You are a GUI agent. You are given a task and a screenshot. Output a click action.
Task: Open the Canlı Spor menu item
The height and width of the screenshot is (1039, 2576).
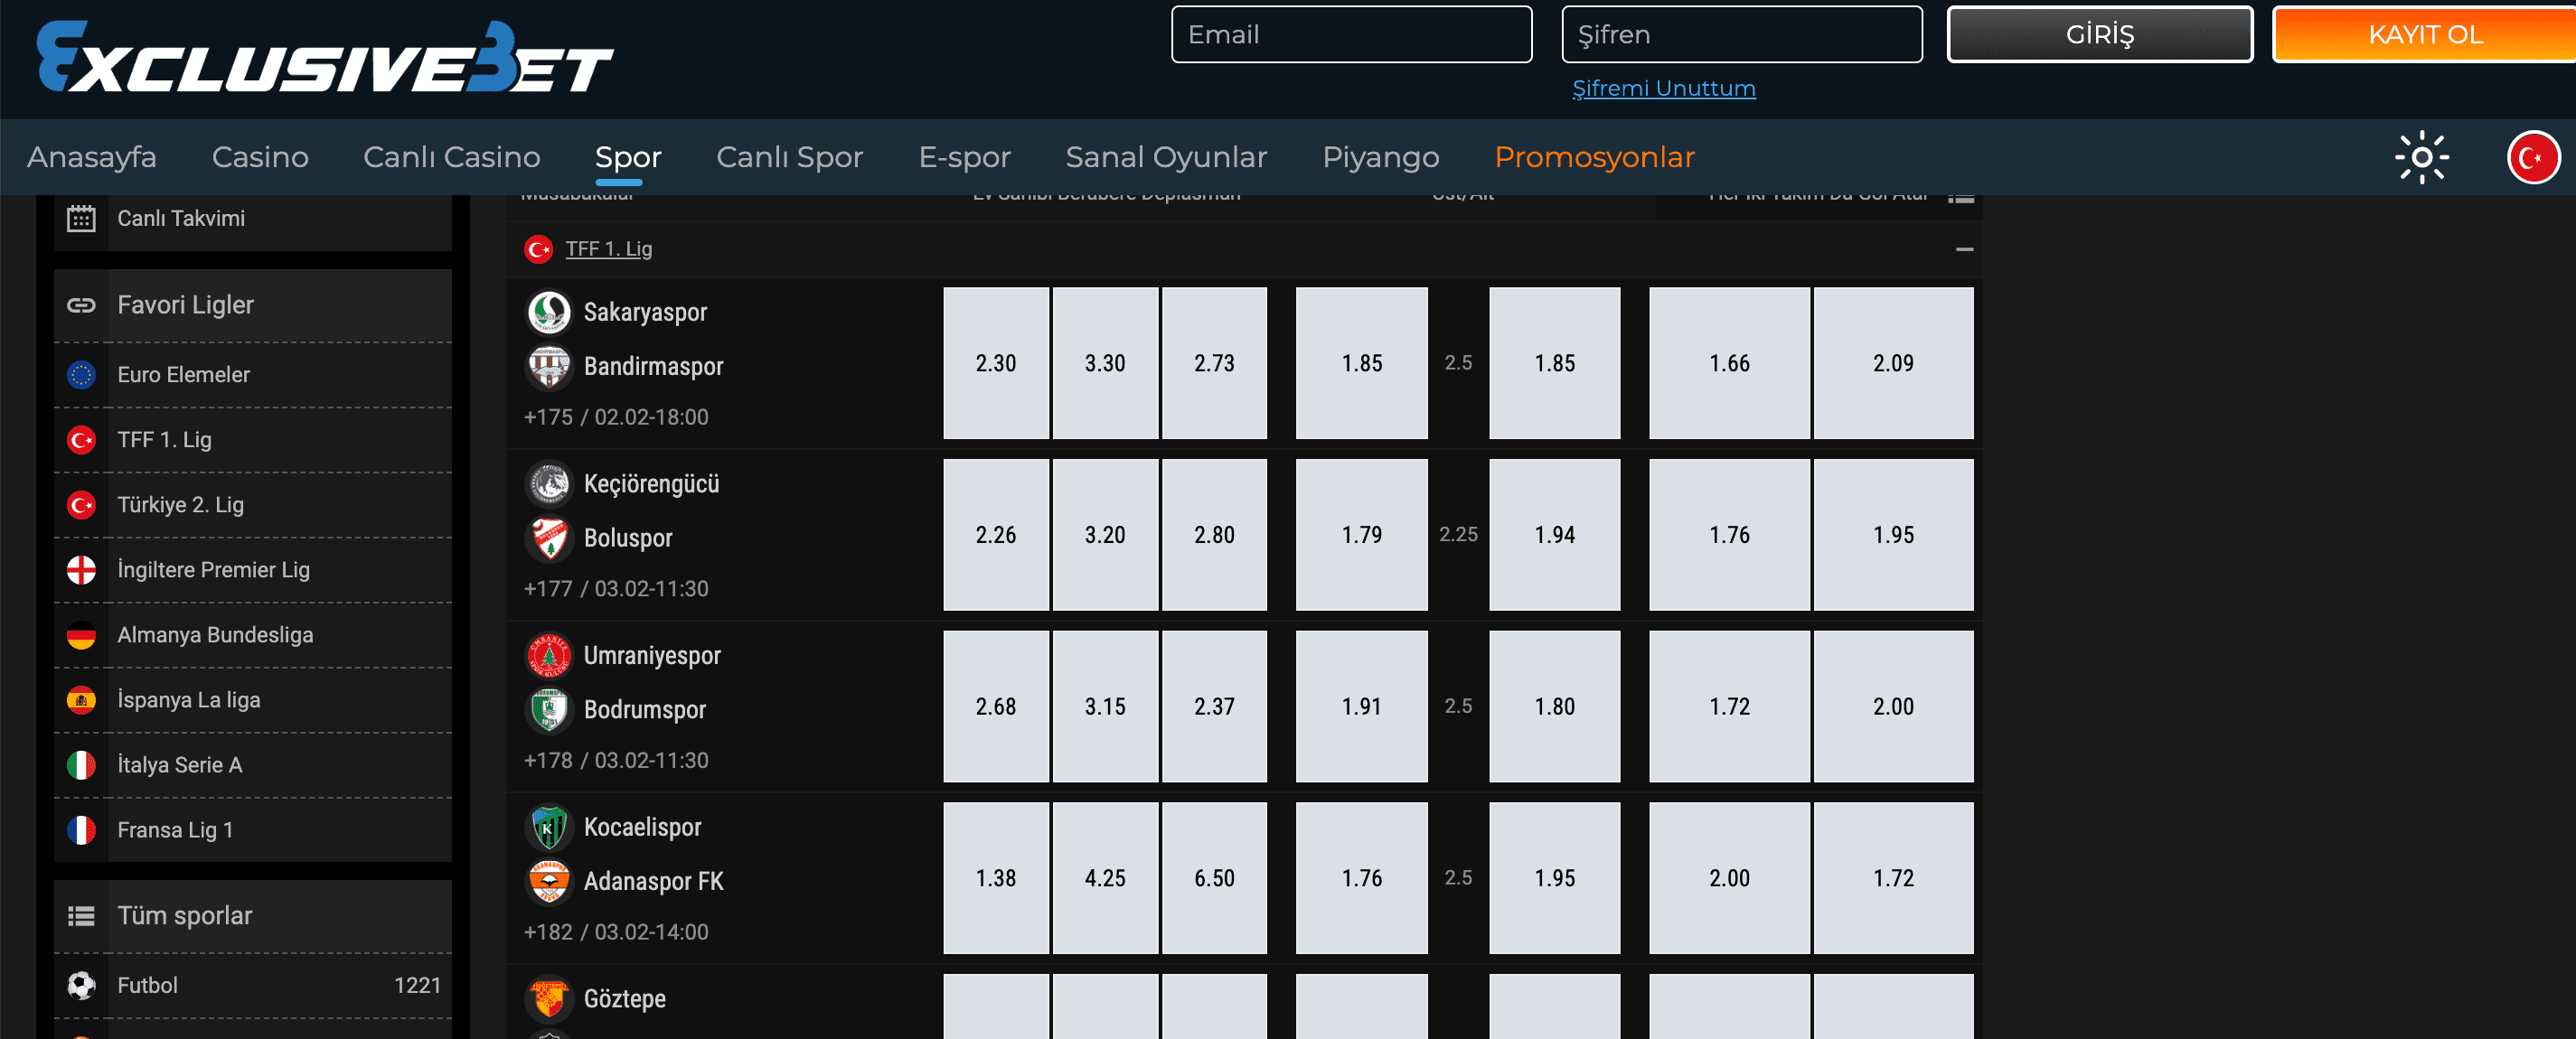[x=789, y=157]
